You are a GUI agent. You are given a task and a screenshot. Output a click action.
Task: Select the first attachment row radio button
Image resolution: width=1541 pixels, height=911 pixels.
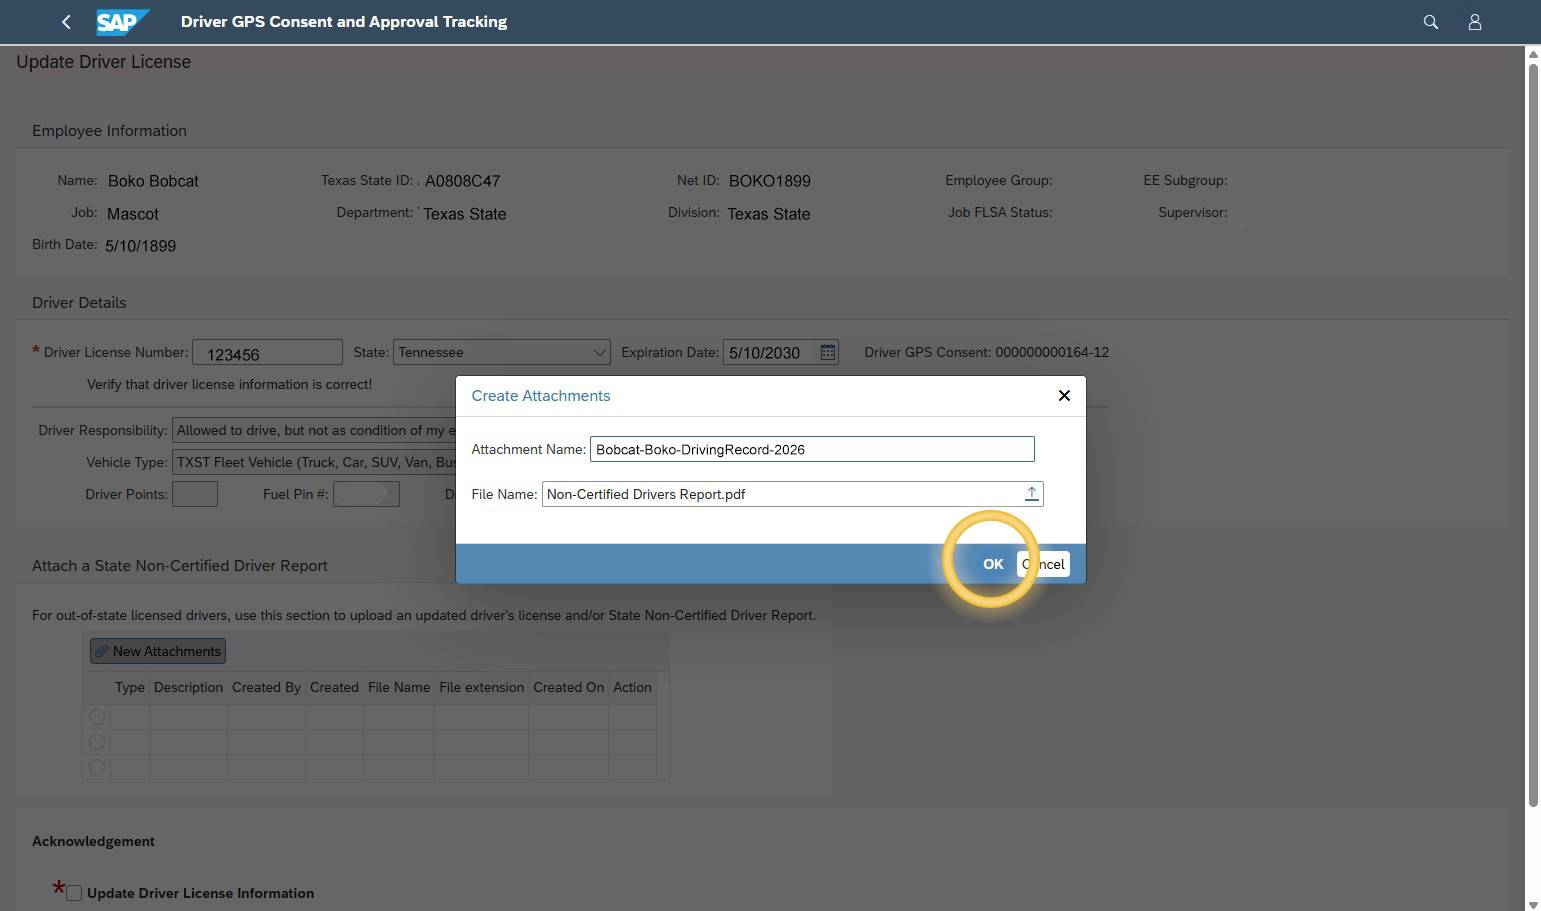click(x=96, y=716)
